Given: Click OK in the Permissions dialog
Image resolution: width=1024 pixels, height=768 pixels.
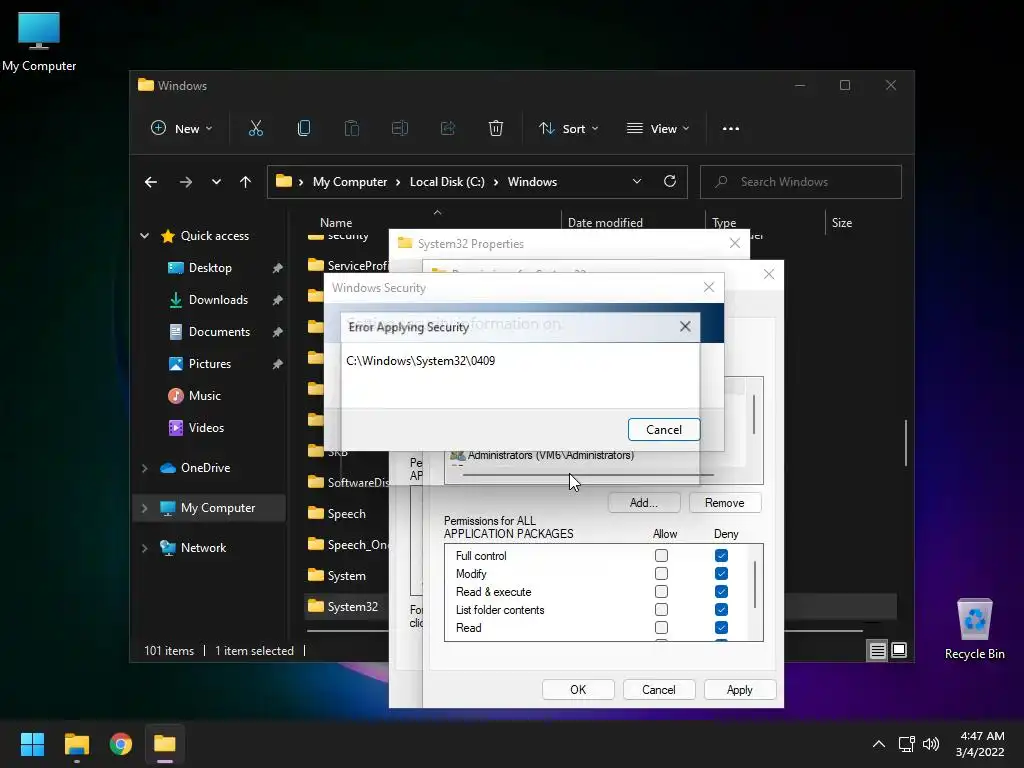Looking at the screenshot, I should click(x=578, y=690).
